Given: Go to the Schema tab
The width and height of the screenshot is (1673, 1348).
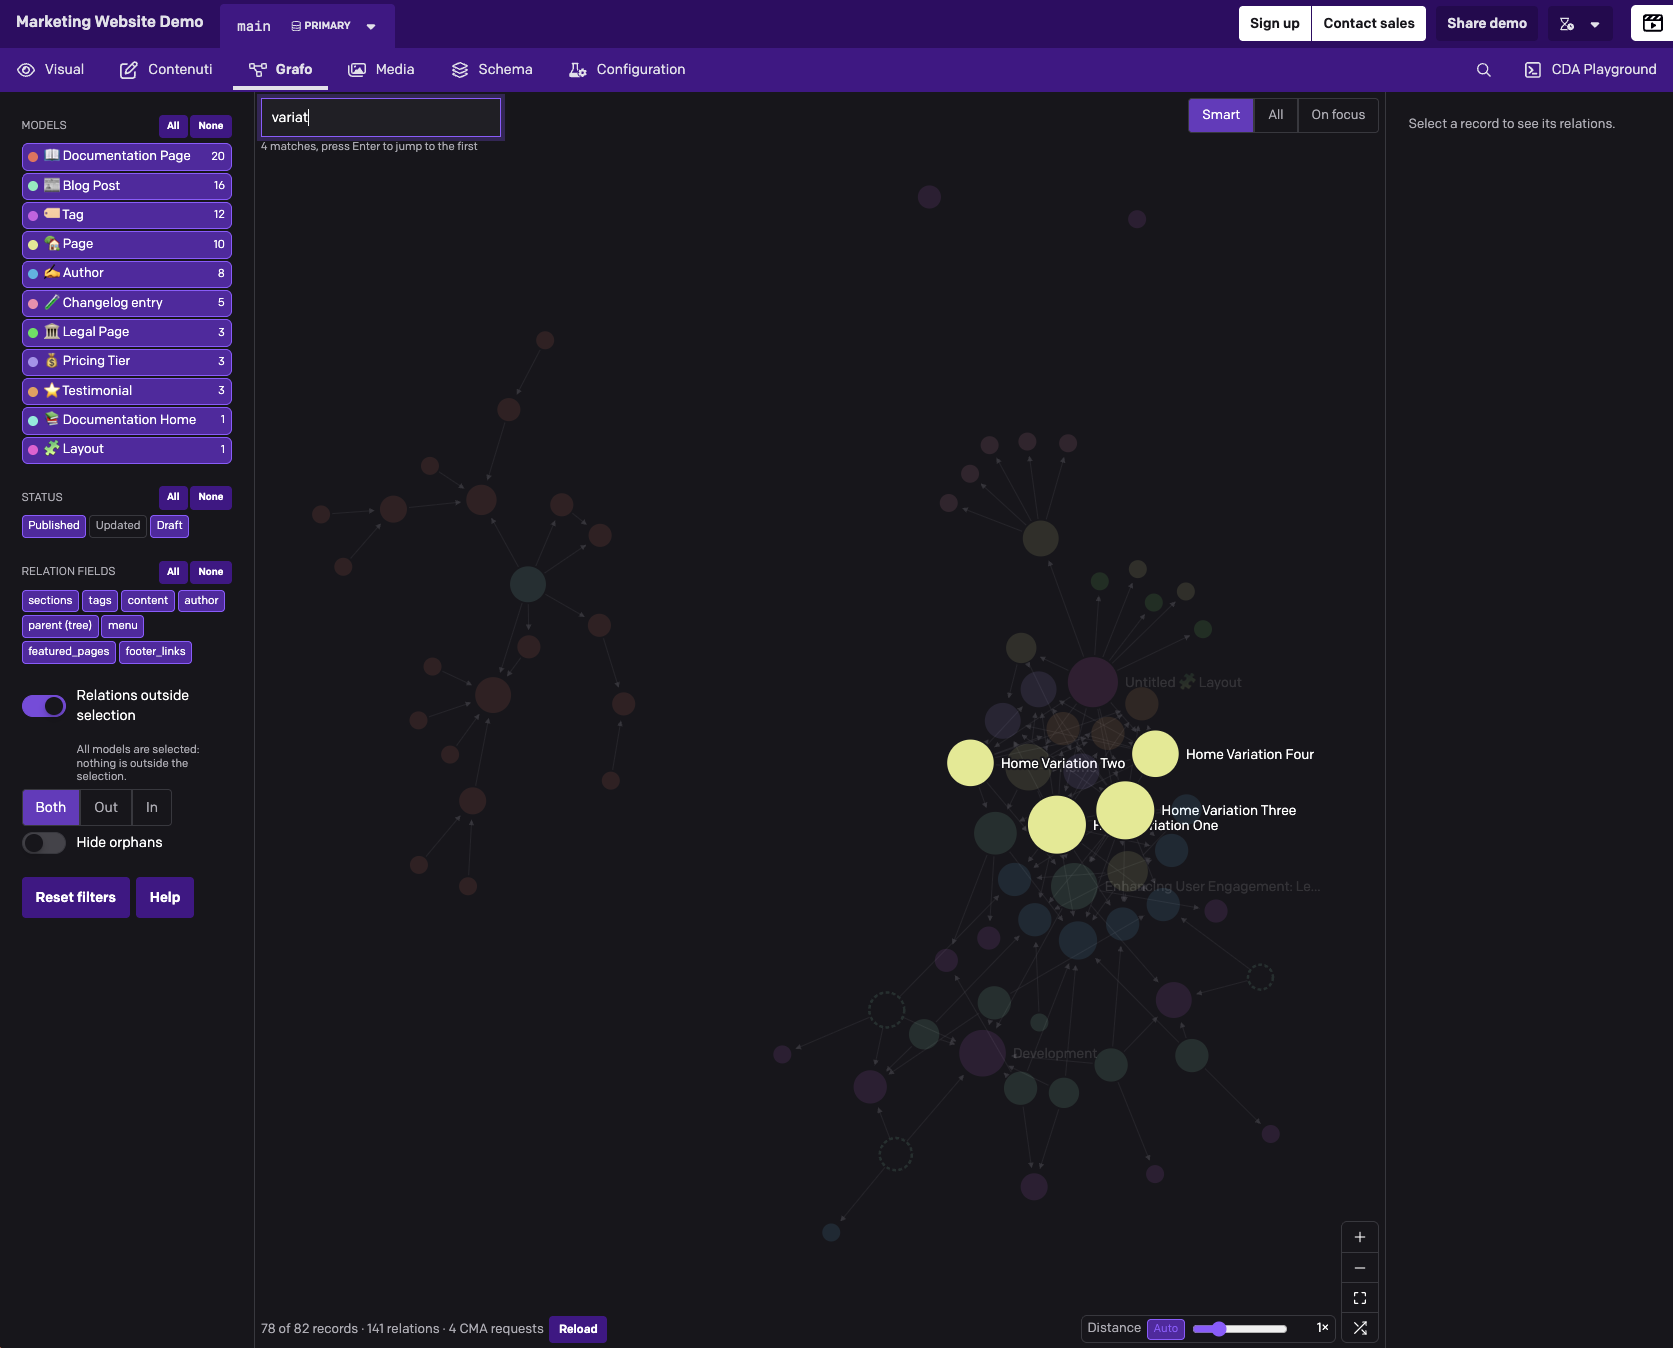Looking at the screenshot, I should point(492,70).
